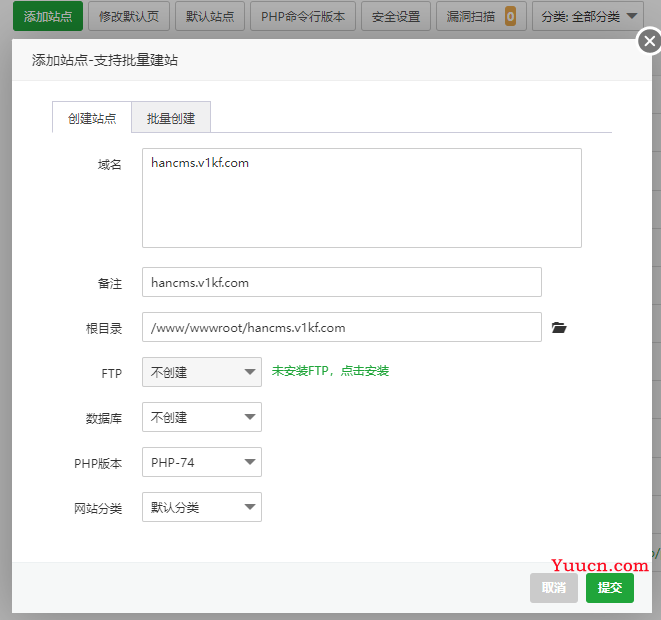Click the green 添加站点 button
This screenshot has width=661, height=620.
point(48,16)
